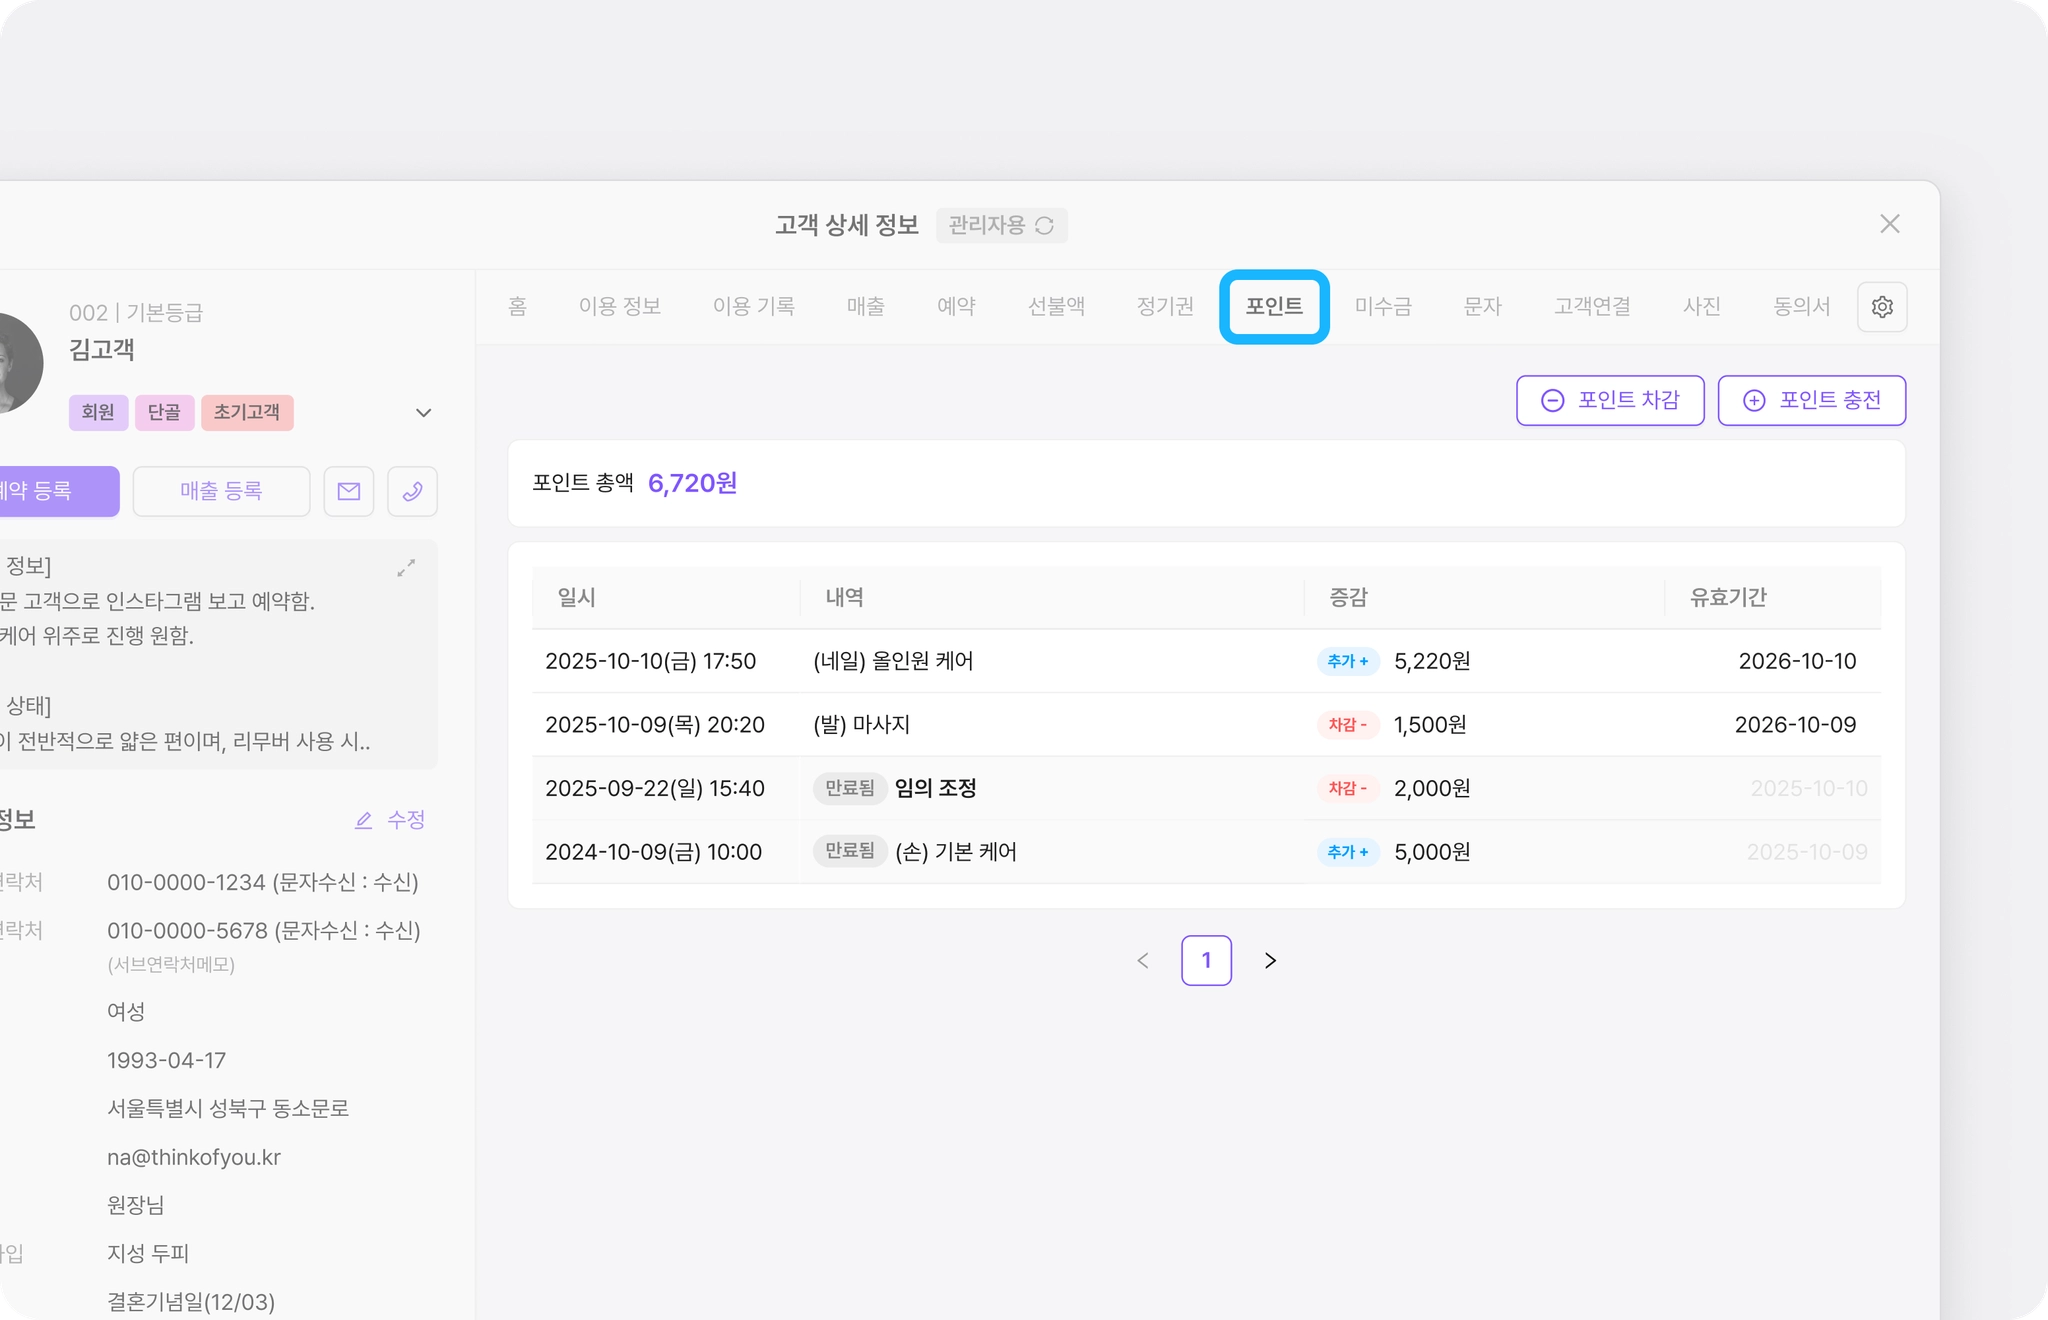The width and height of the screenshot is (2048, 1320).
Task: Expand the memo with the diagonal arrows icon
Action: coord(406,568)
